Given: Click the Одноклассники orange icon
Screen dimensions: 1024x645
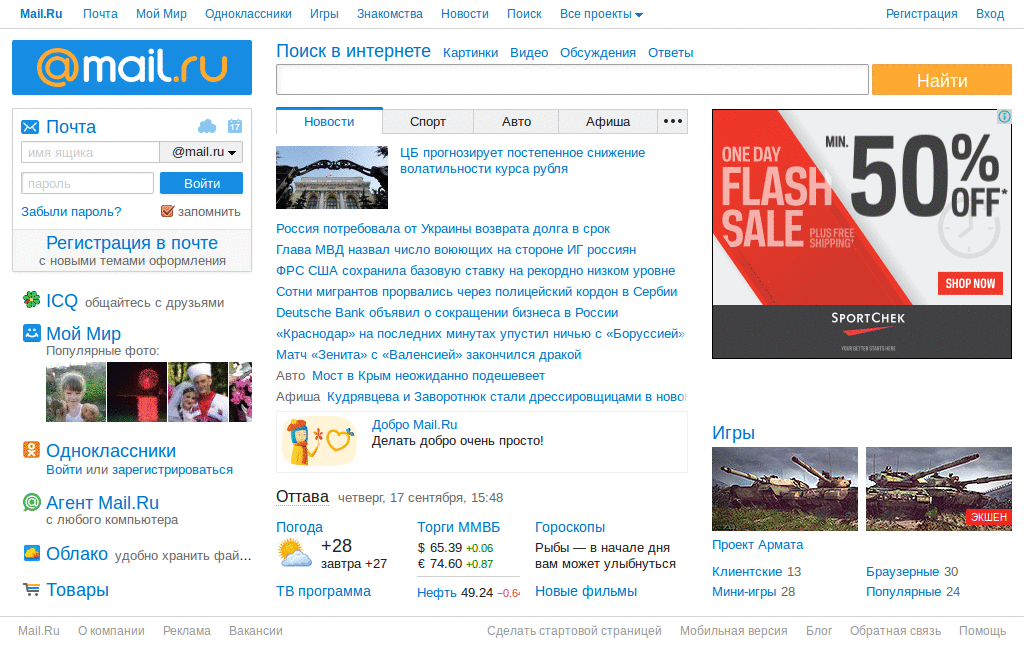Looking at the screenshot, I should pos(31,450).
